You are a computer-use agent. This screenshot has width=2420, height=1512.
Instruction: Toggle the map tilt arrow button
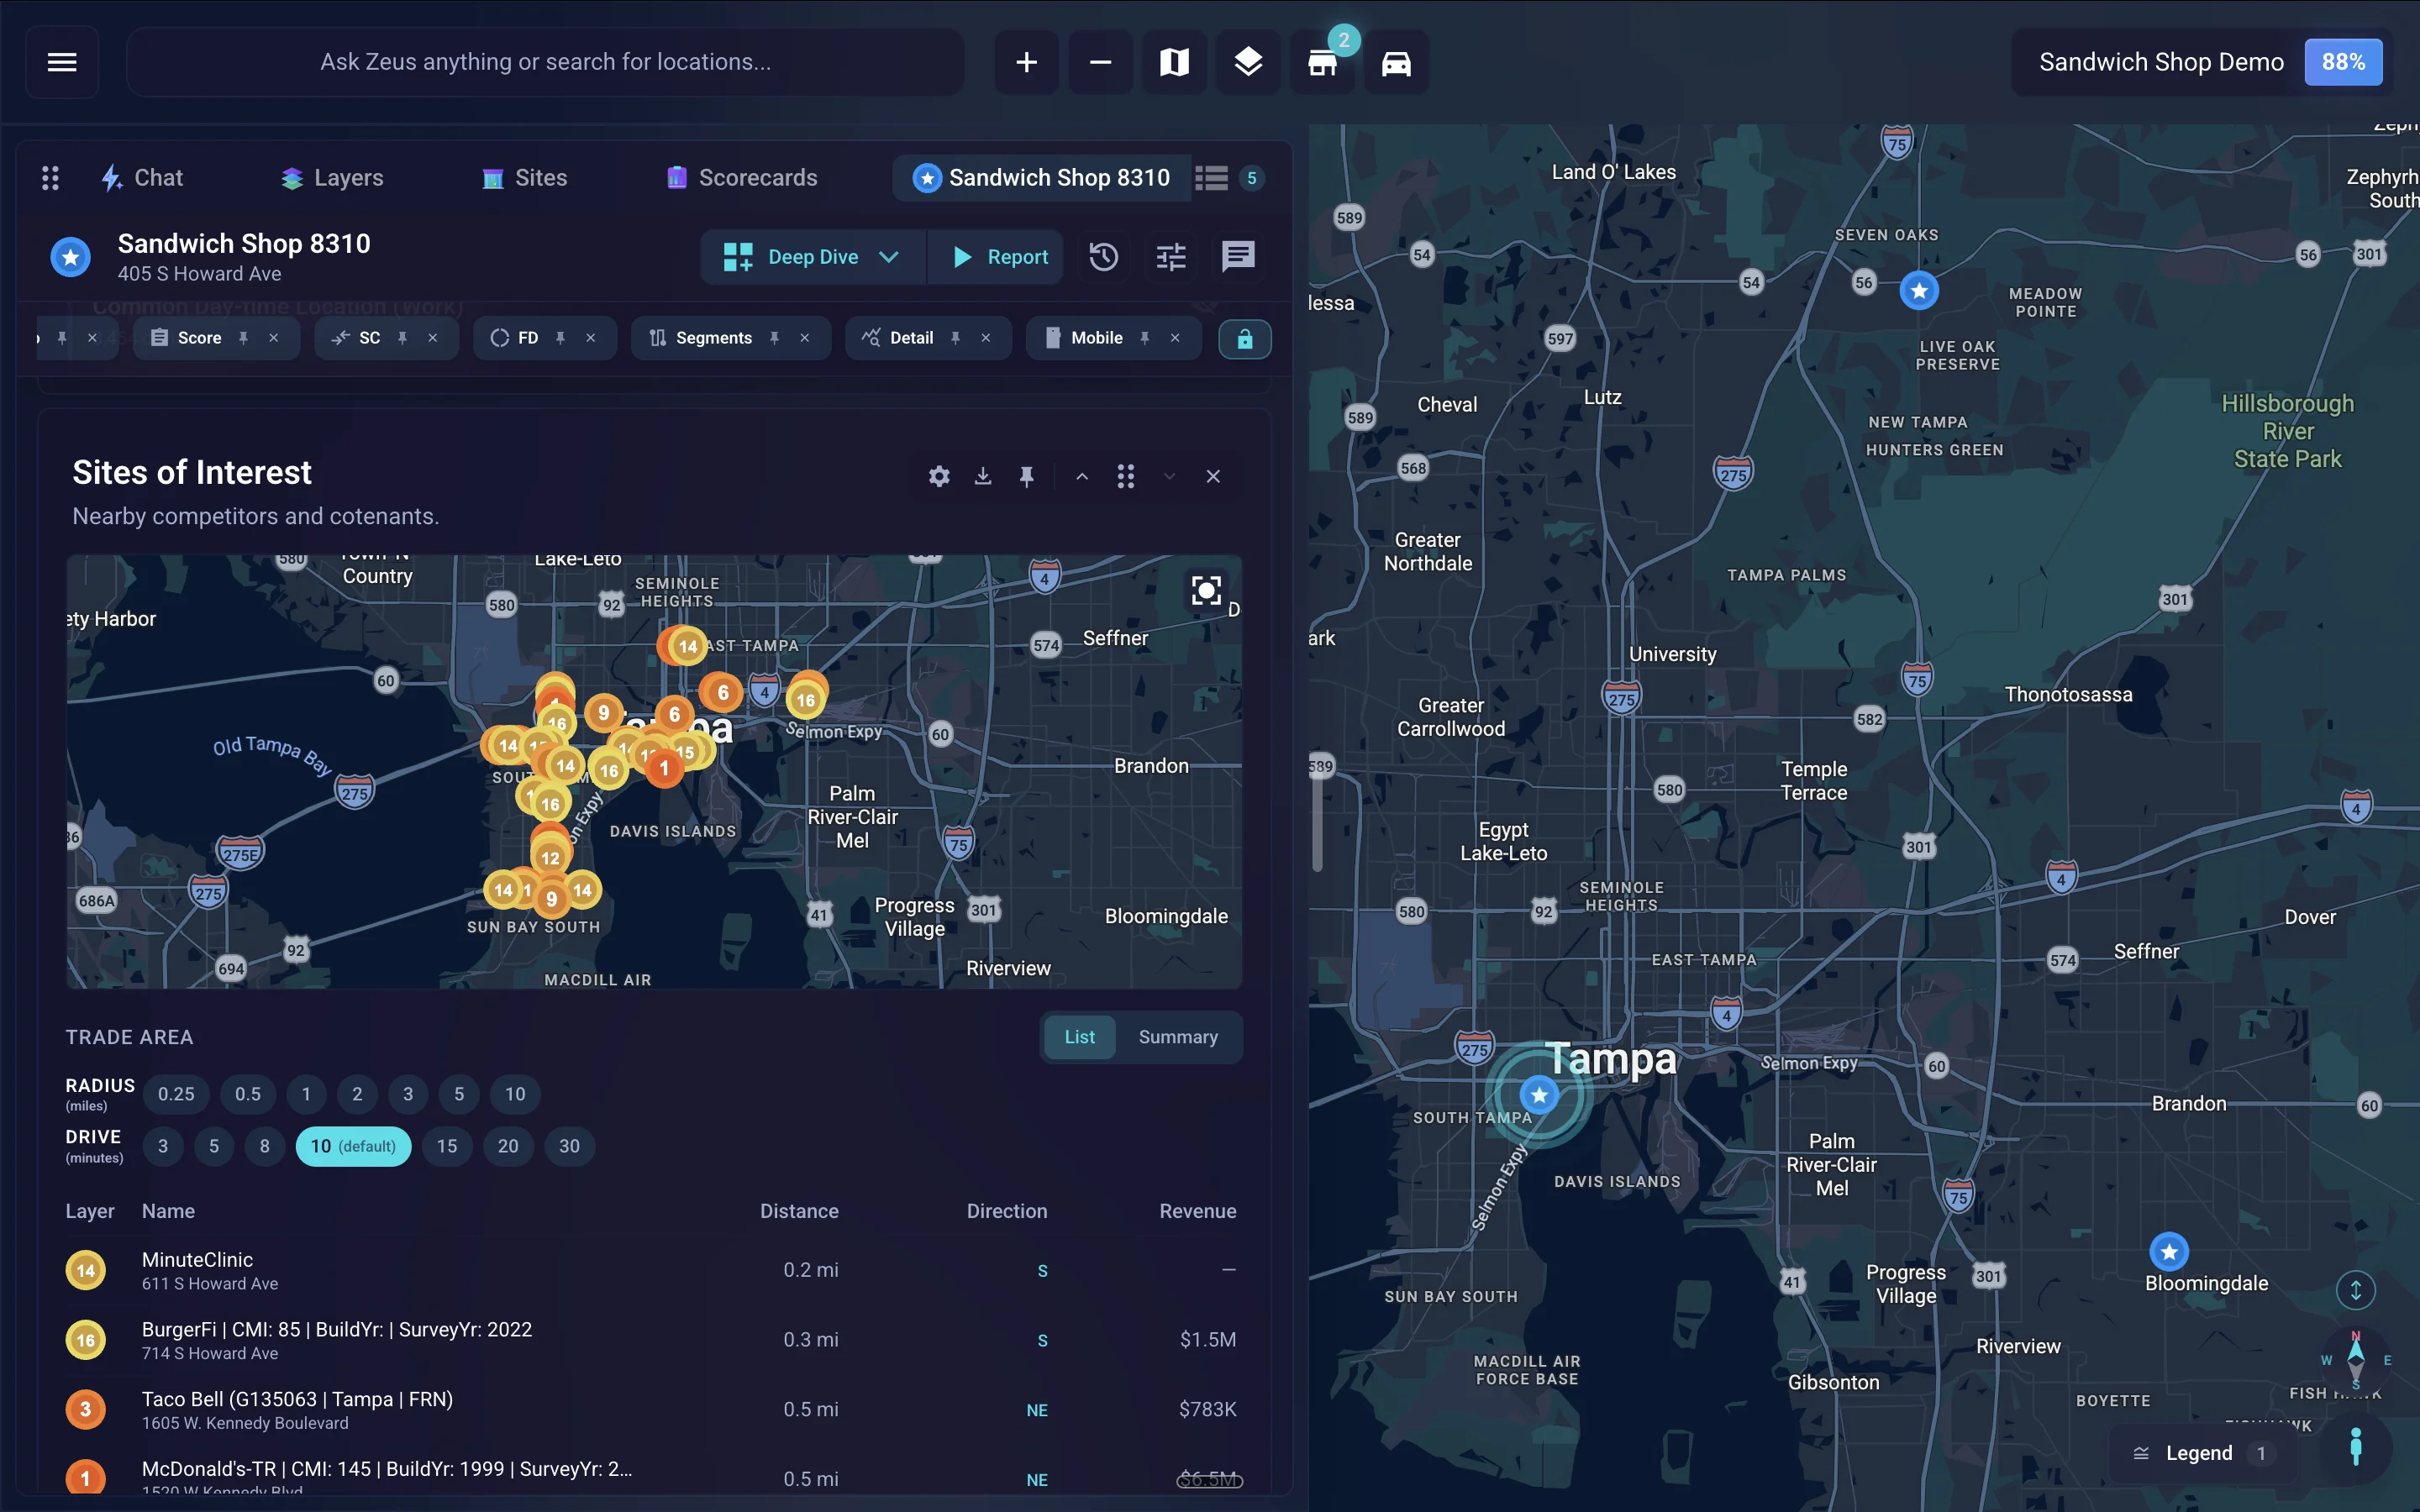[2356, 1290]
